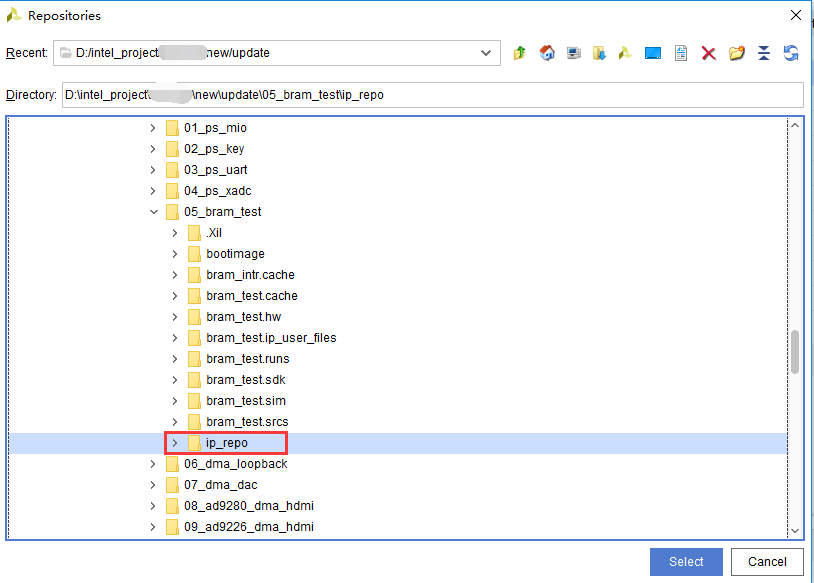
Task: Click the scrollbar up arrow
Action: pos(795,125)
